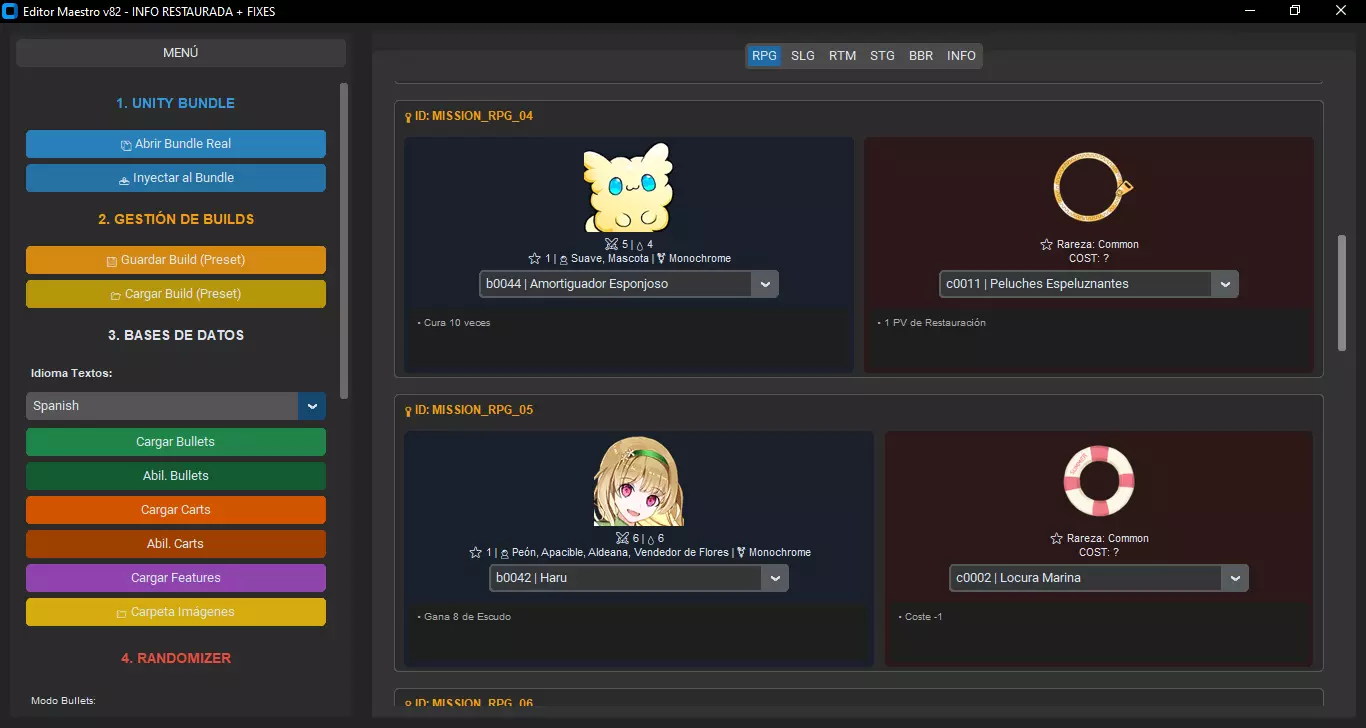Click the Abil. Bullets button

176,476
